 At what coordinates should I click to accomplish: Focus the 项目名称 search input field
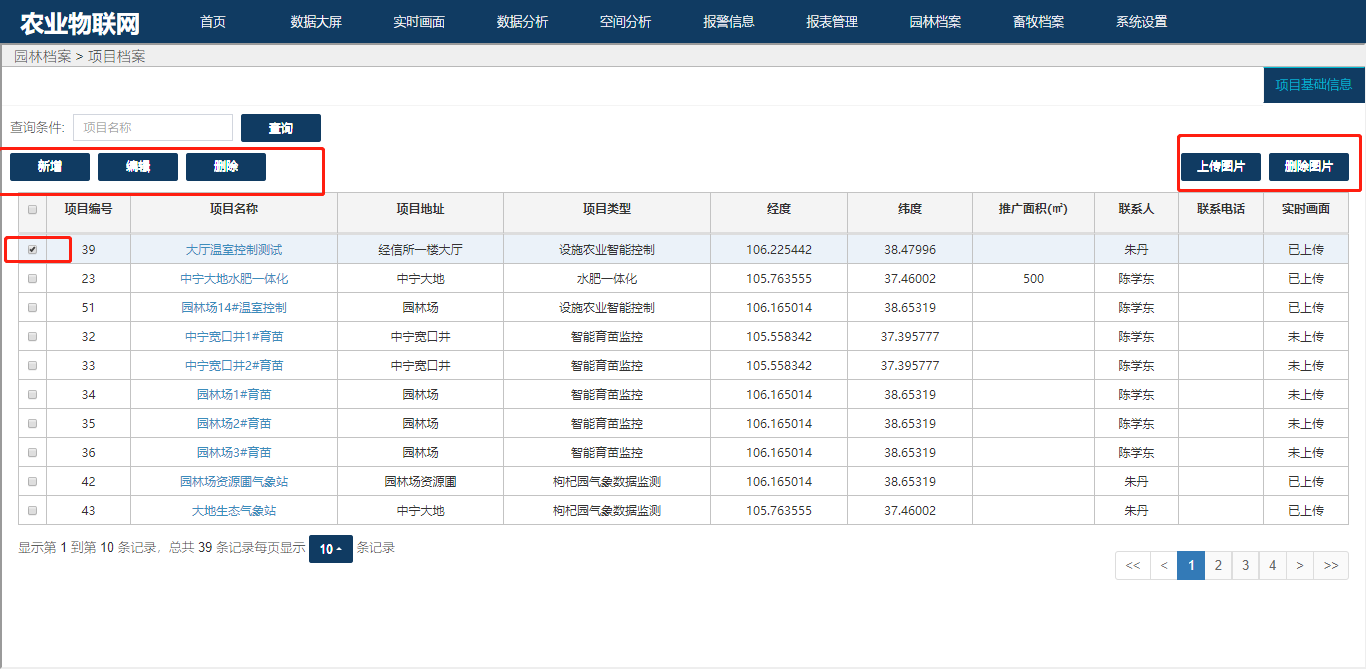point(153,128)
